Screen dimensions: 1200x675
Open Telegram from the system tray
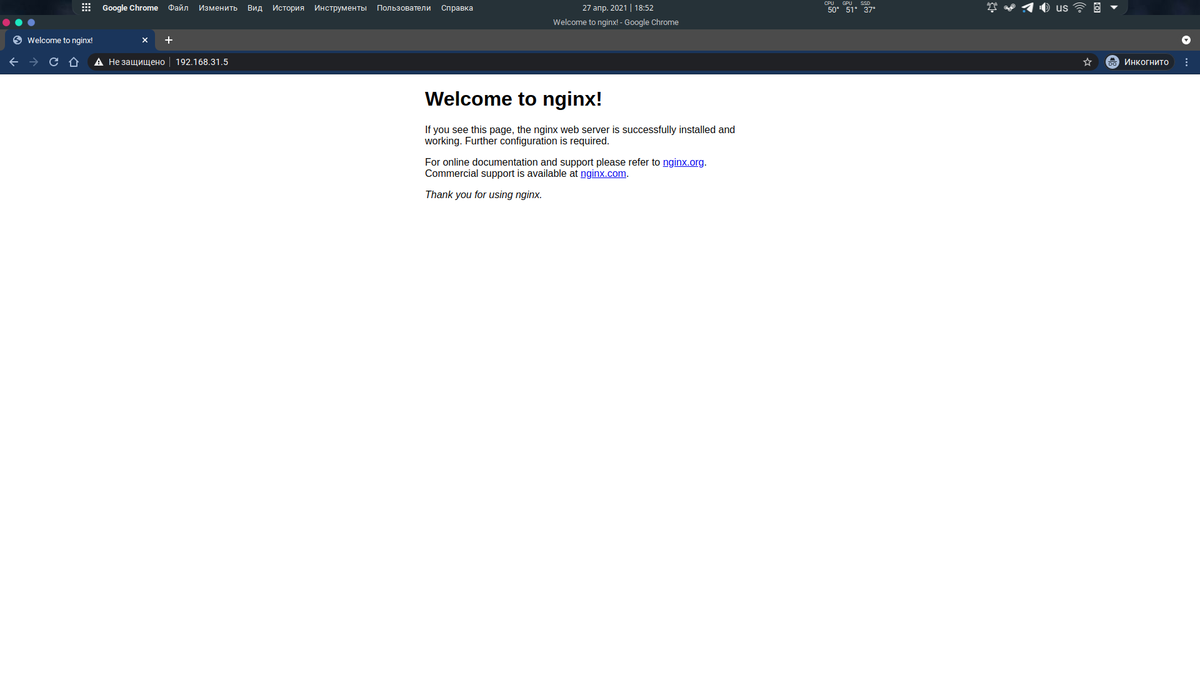1025,7
